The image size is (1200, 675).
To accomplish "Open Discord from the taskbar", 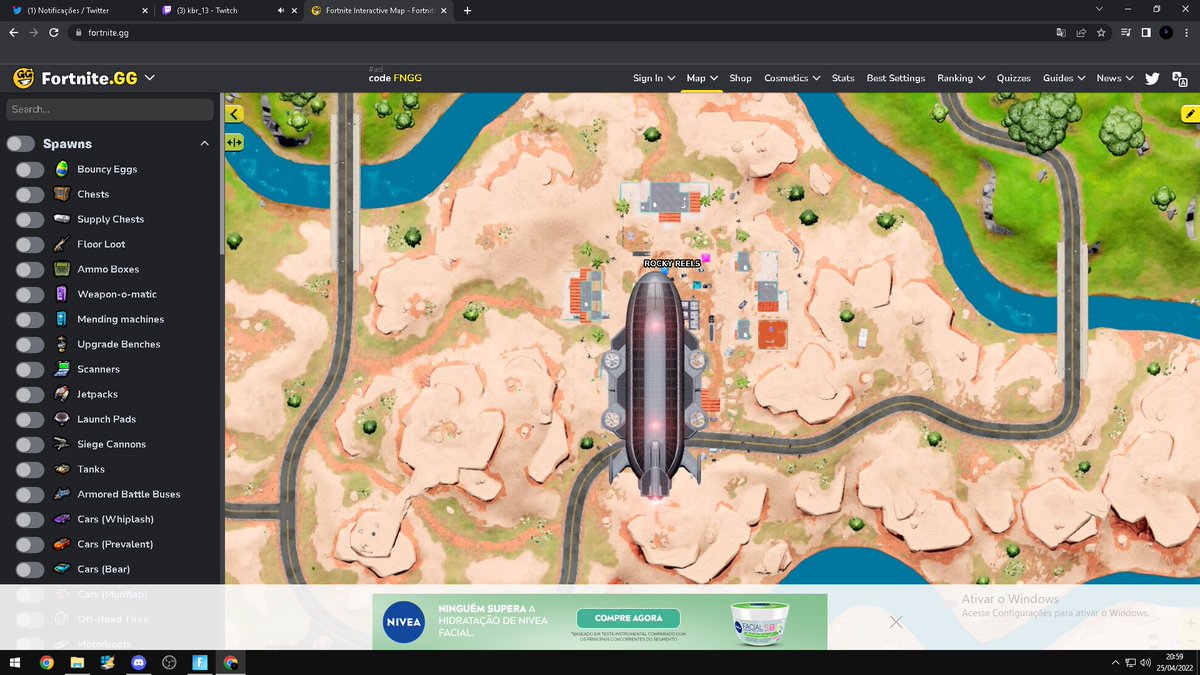I will [x=139, y=662].
